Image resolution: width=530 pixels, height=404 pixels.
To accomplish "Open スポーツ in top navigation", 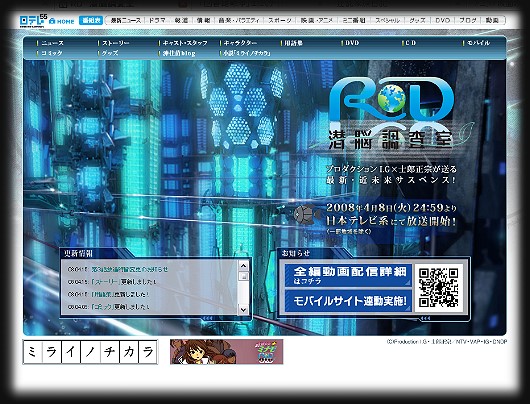I will [x=280, y=21].
